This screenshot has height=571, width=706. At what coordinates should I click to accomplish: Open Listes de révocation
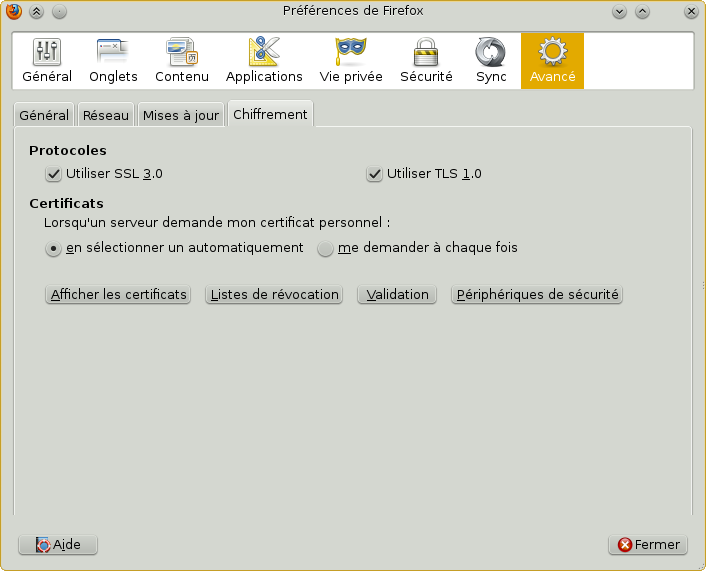pos(274,295)
